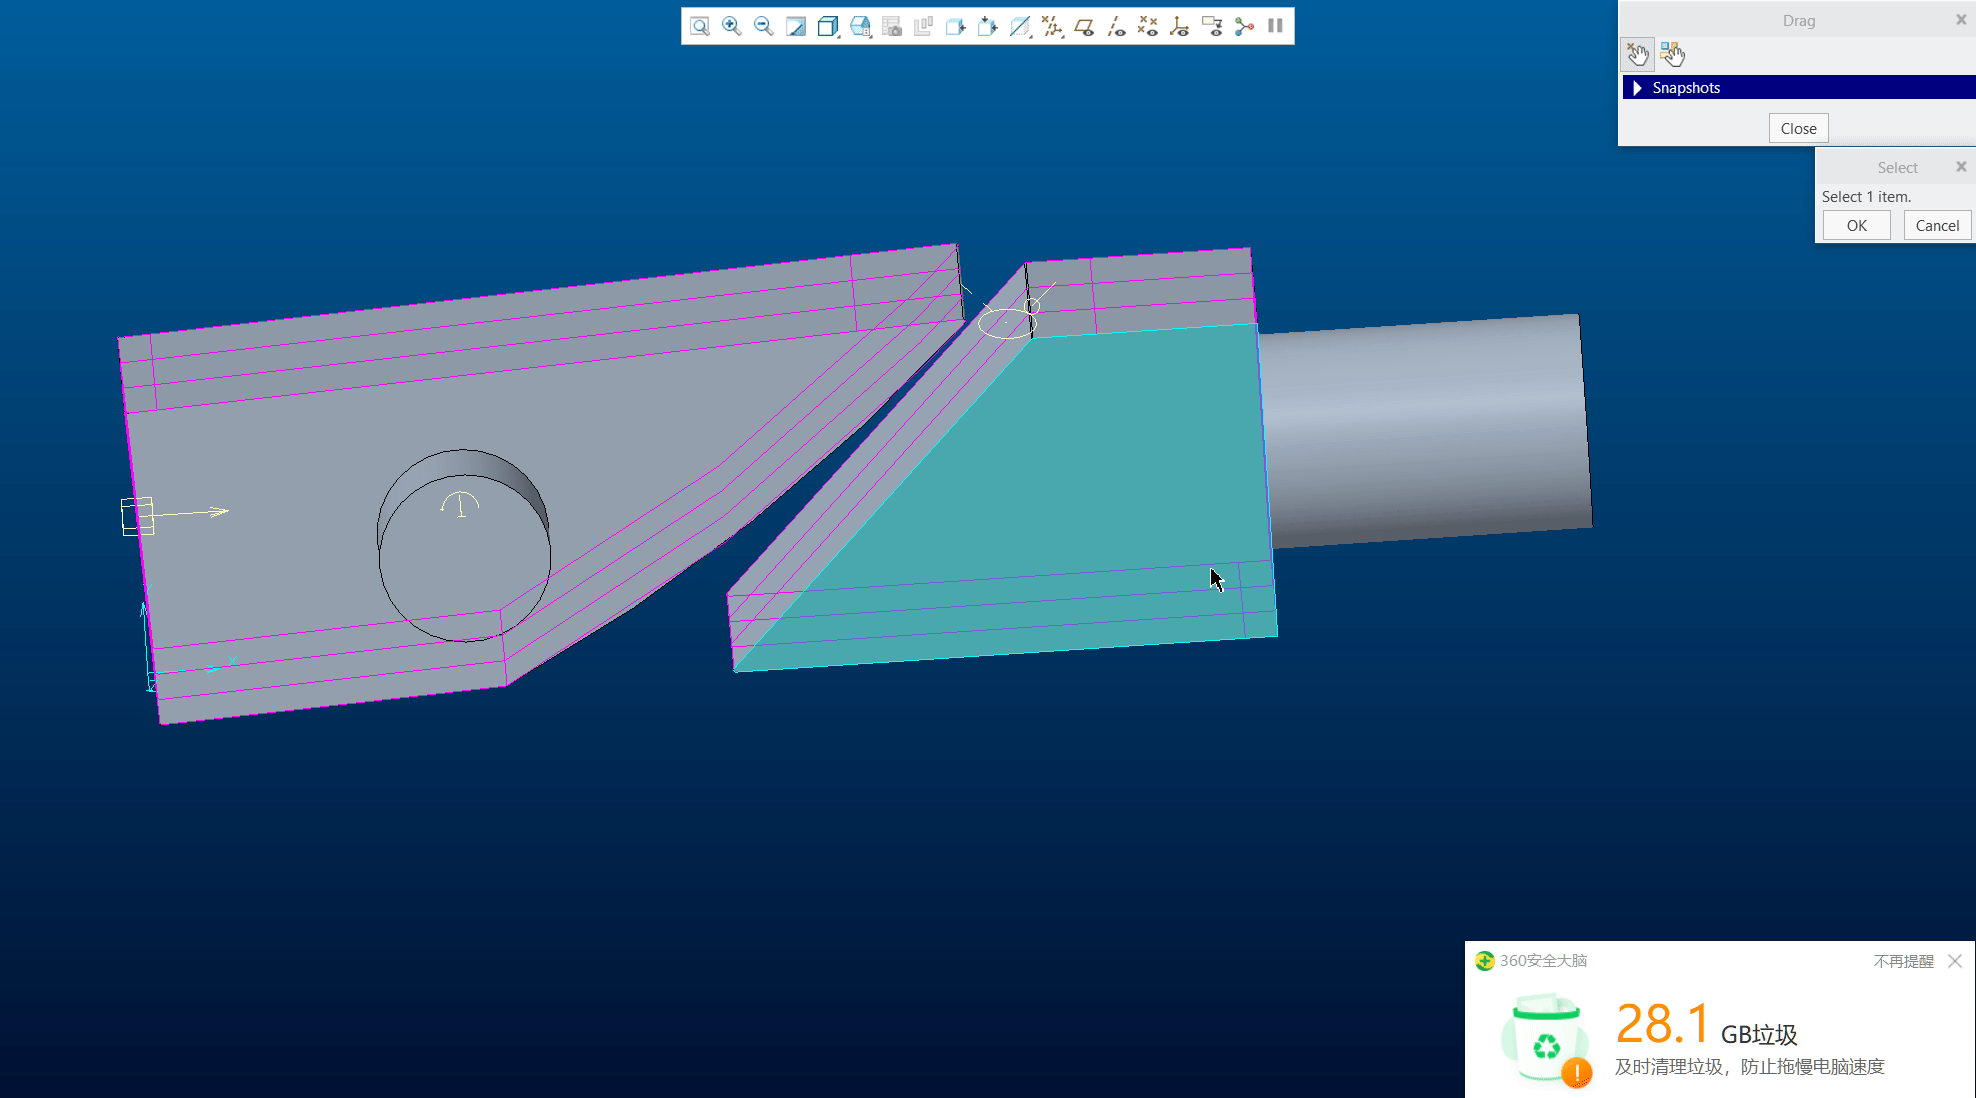Open the Saved Orientations dropdown
Viewport: 1976px width, 1098px height.
860,27
